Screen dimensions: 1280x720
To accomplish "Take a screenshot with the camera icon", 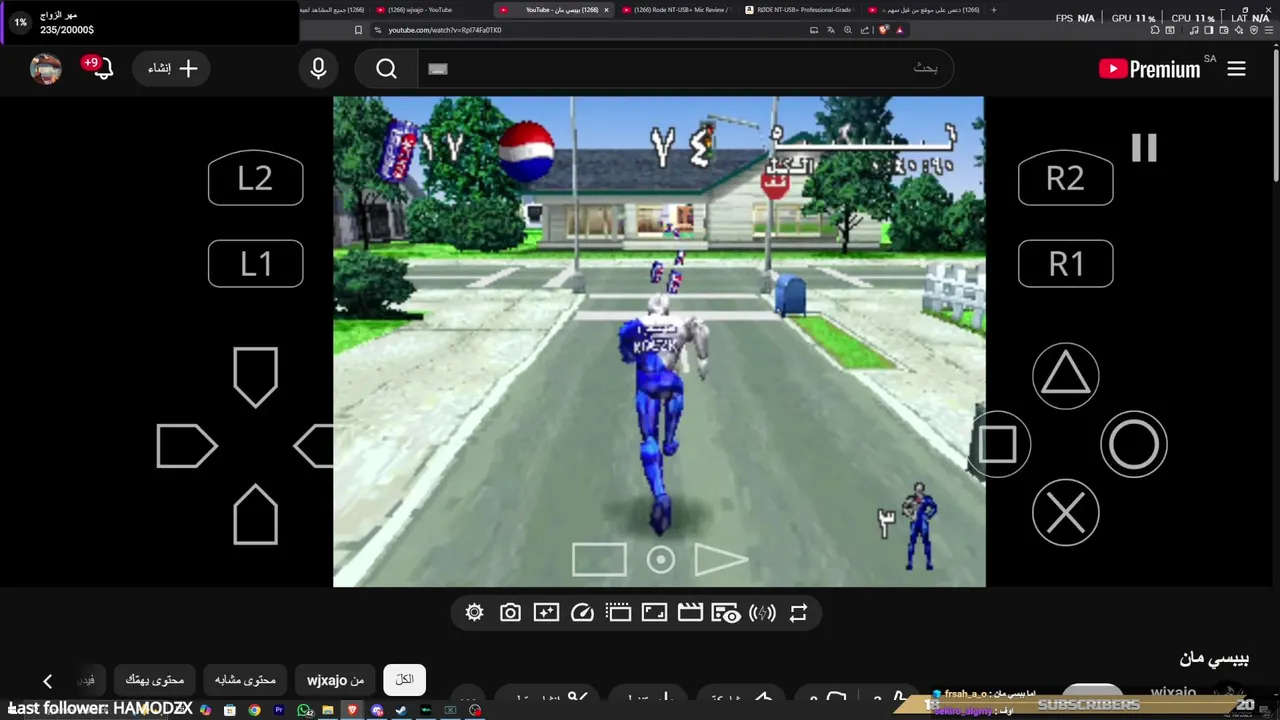I will [510, 613].
